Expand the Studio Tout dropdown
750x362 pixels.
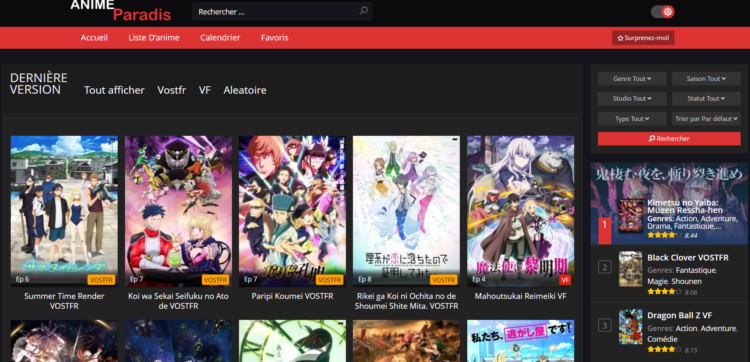[x=632, y=99]
